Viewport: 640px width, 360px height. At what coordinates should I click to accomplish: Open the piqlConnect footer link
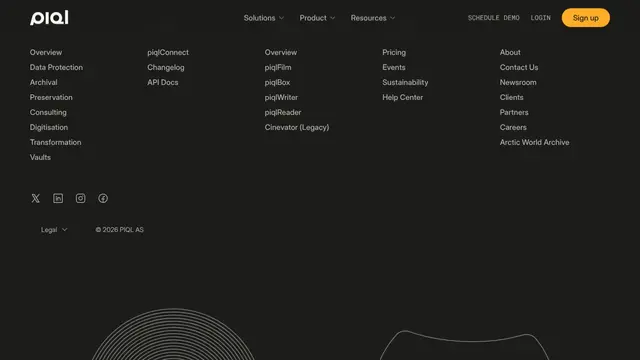(168, 52)
